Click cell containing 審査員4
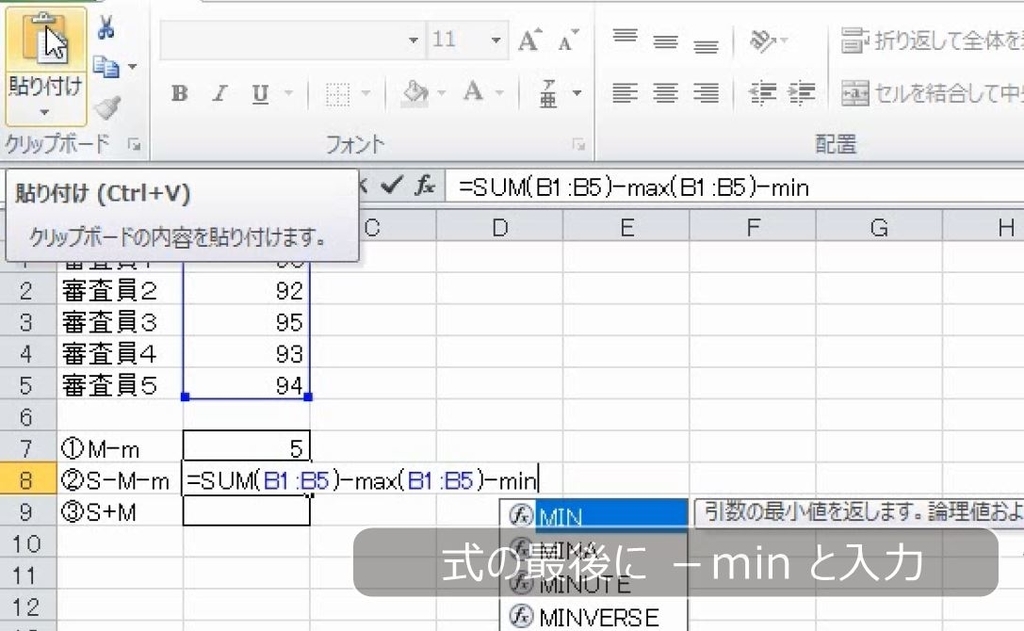Screen dimensions: 1024x631 pos(120,353)
